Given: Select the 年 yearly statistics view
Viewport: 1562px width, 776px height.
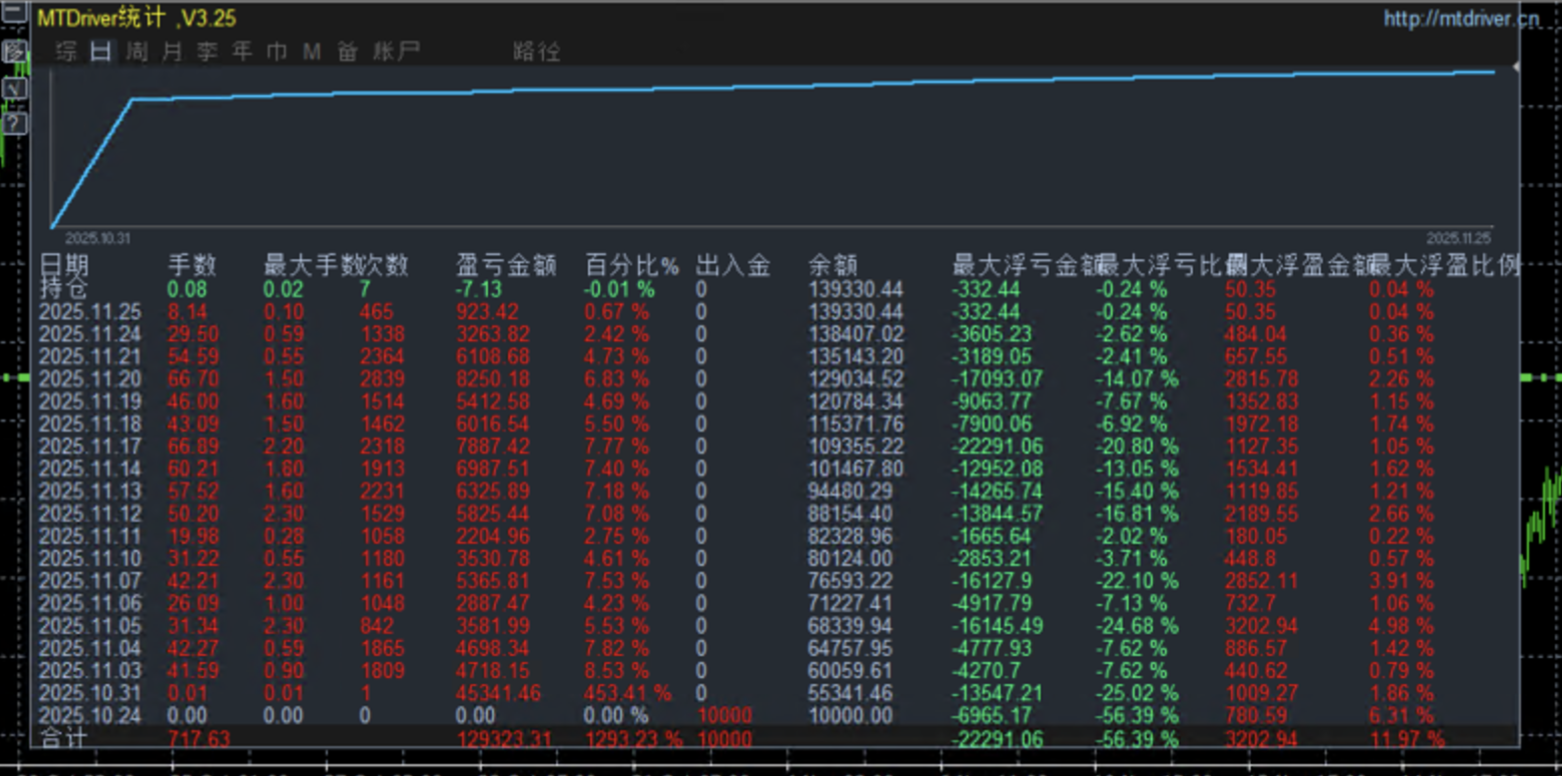Looking at the screenshot, I should [x=240, y=50].
